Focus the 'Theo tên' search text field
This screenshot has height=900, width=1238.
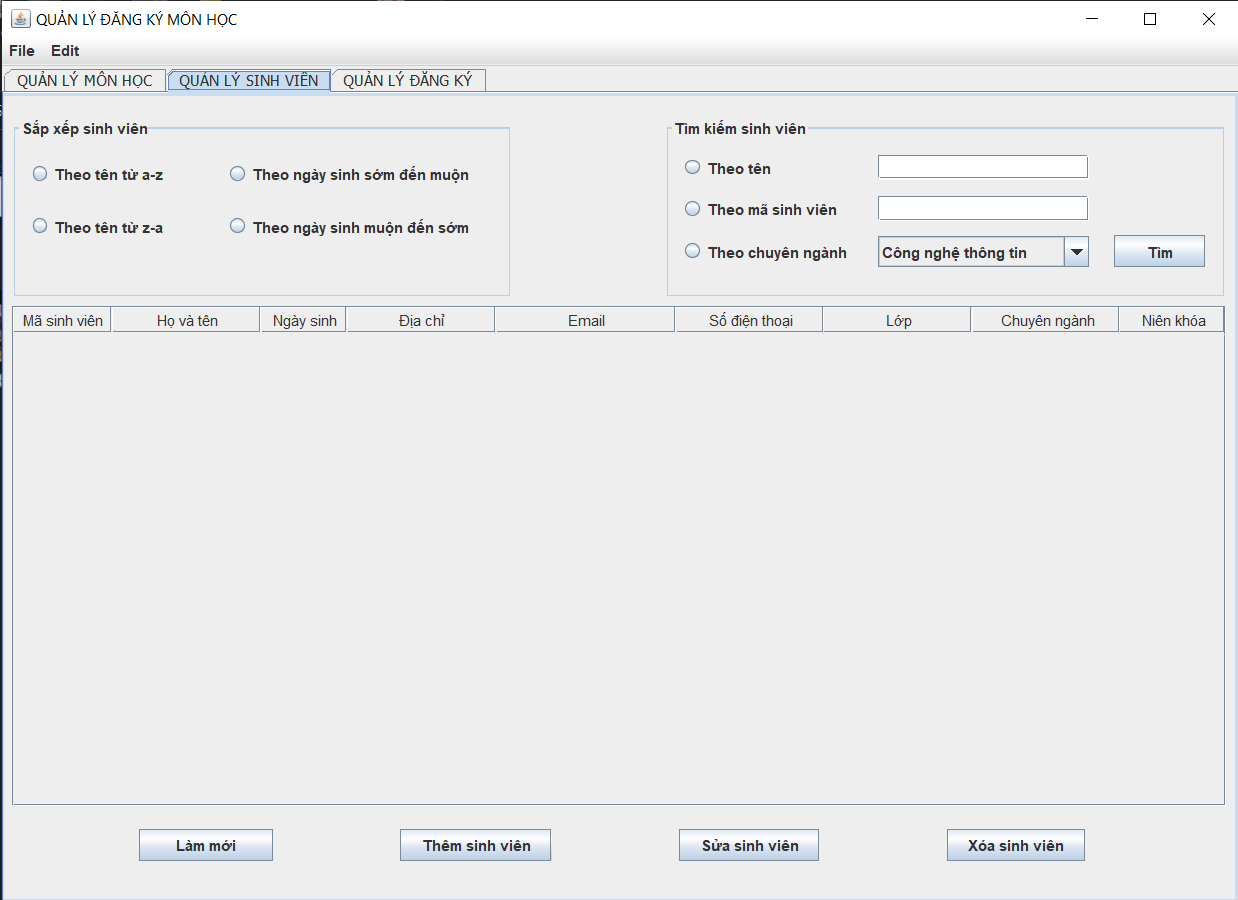(983, 167)
